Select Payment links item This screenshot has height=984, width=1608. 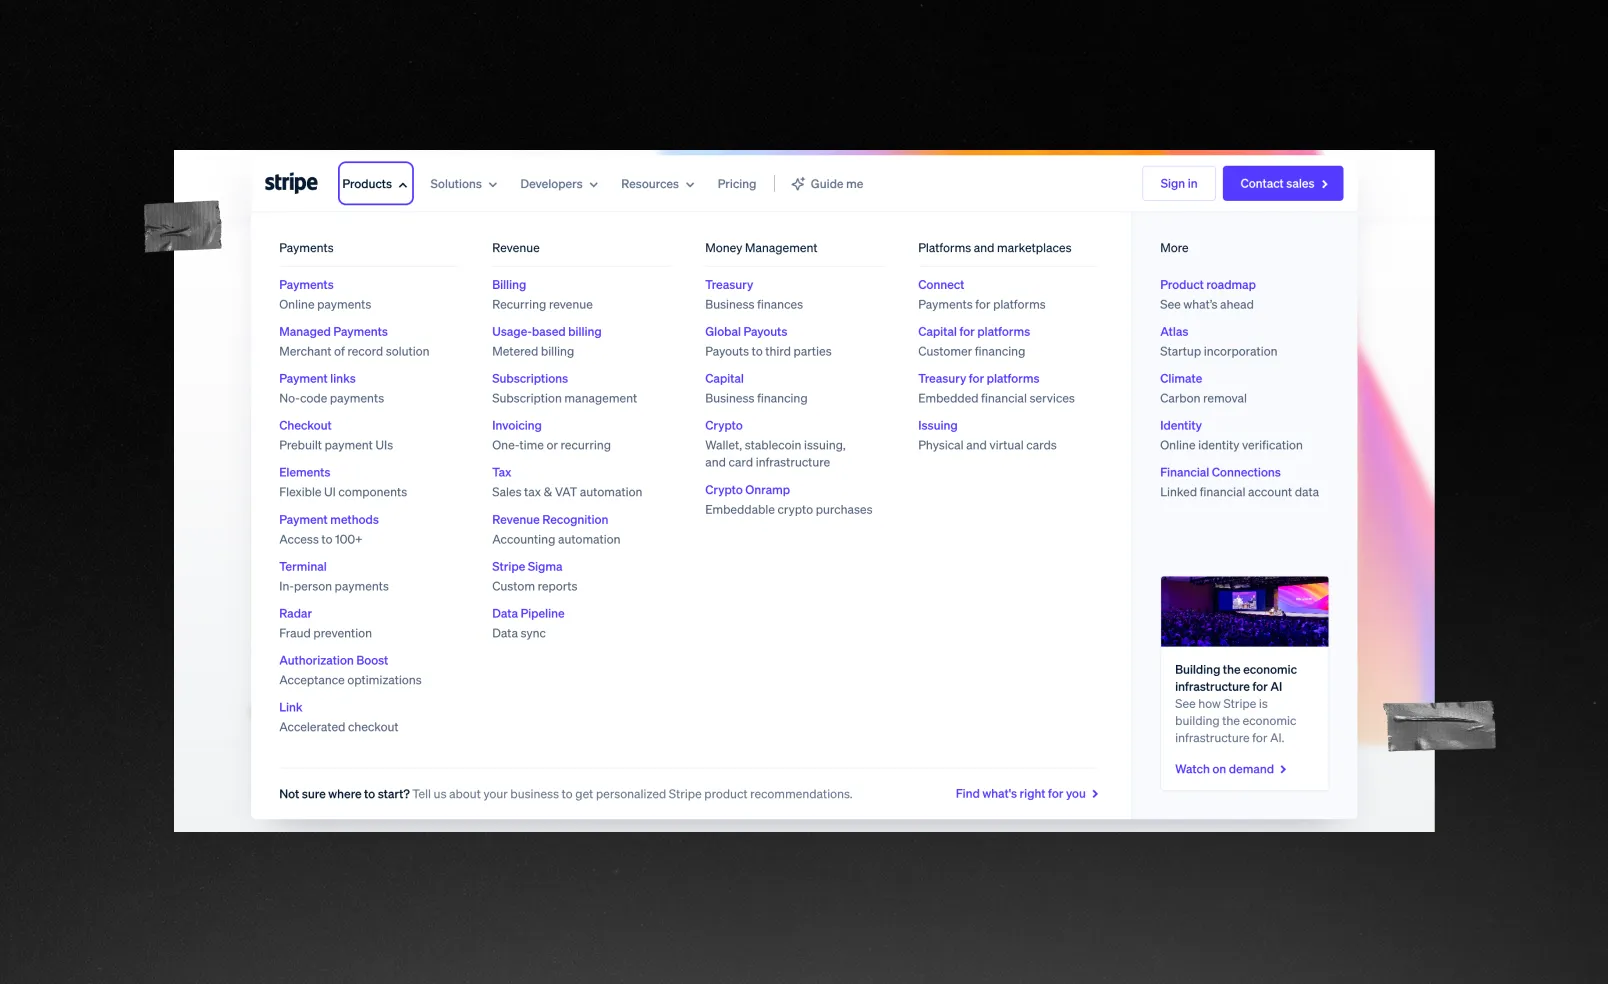coord(317,379)
